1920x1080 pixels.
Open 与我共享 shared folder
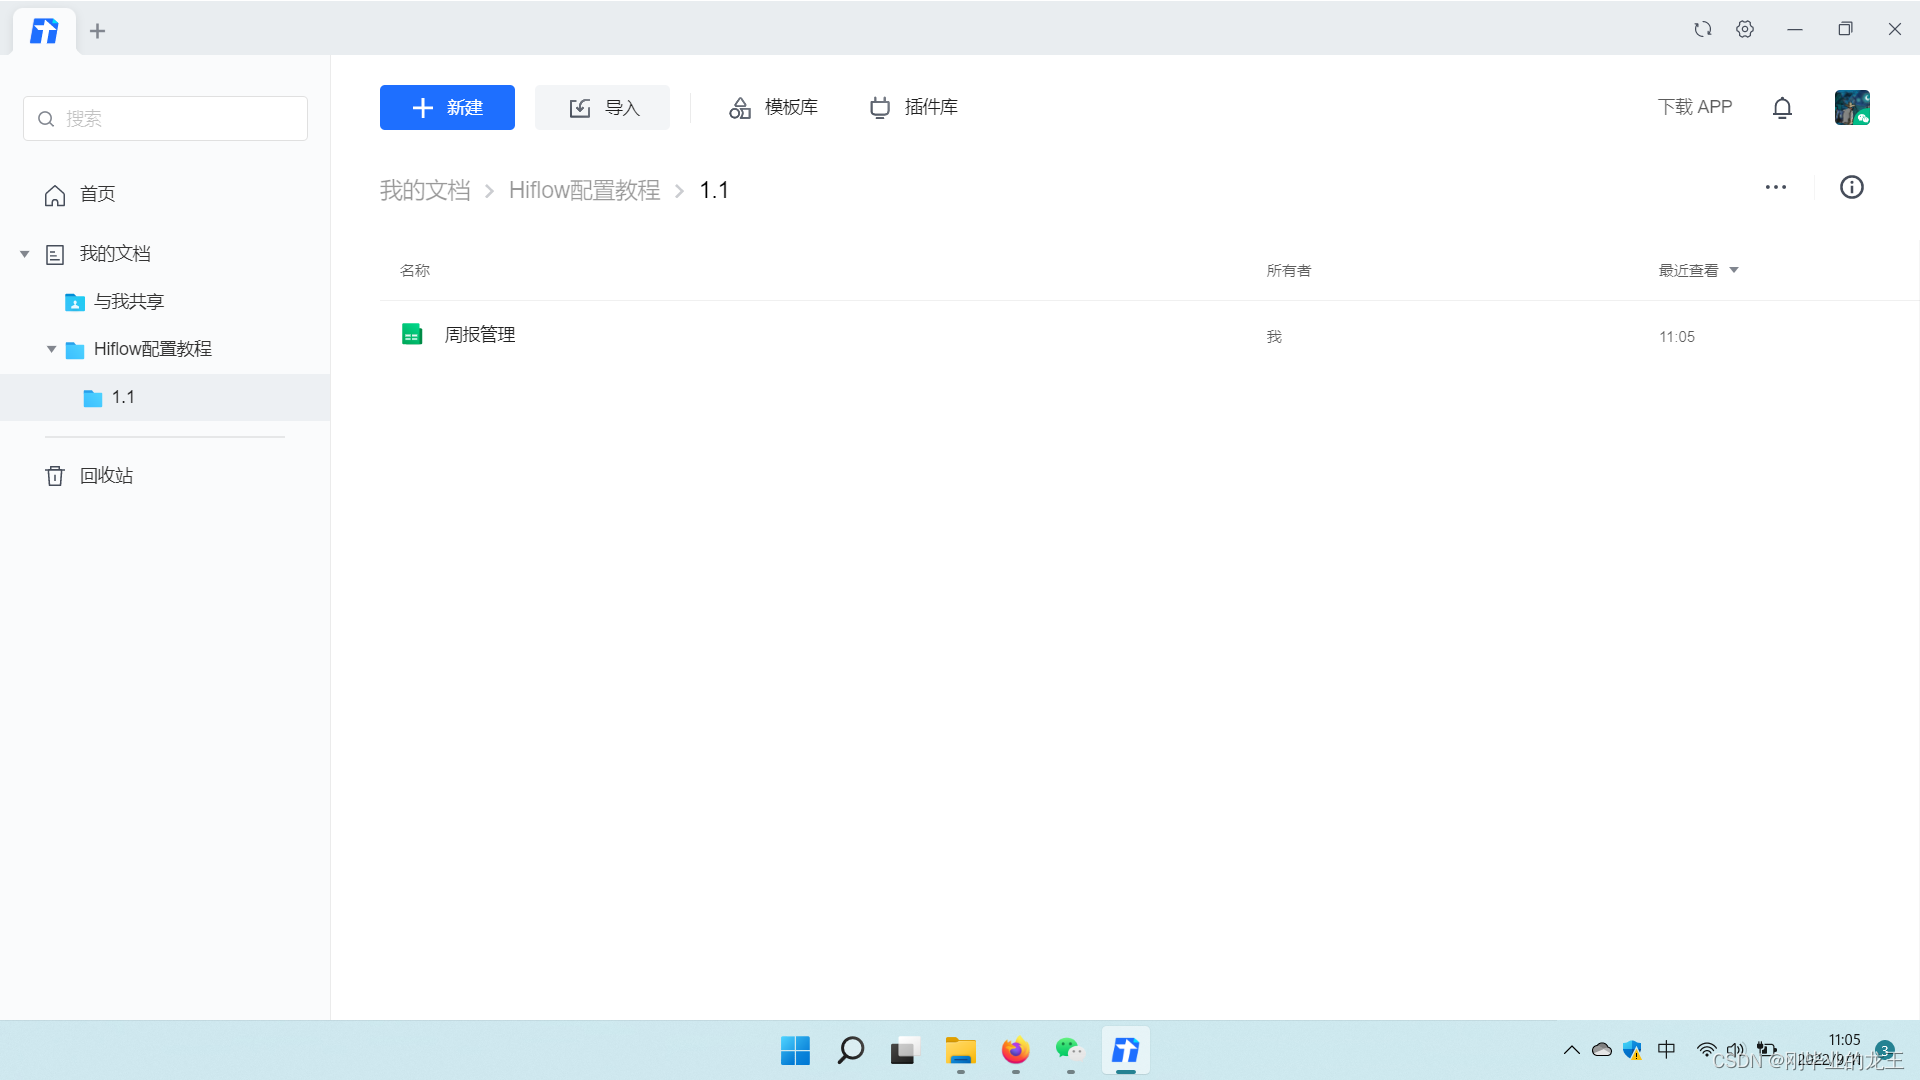point(128,302)
